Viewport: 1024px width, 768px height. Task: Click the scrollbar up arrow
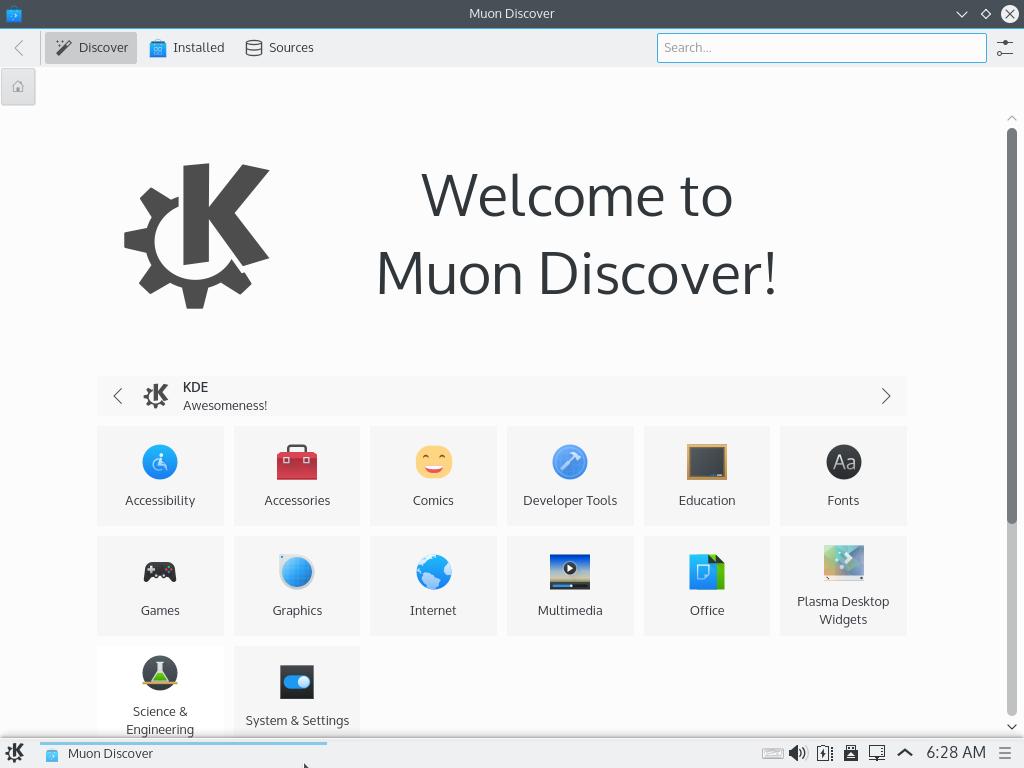[1012, 118]
